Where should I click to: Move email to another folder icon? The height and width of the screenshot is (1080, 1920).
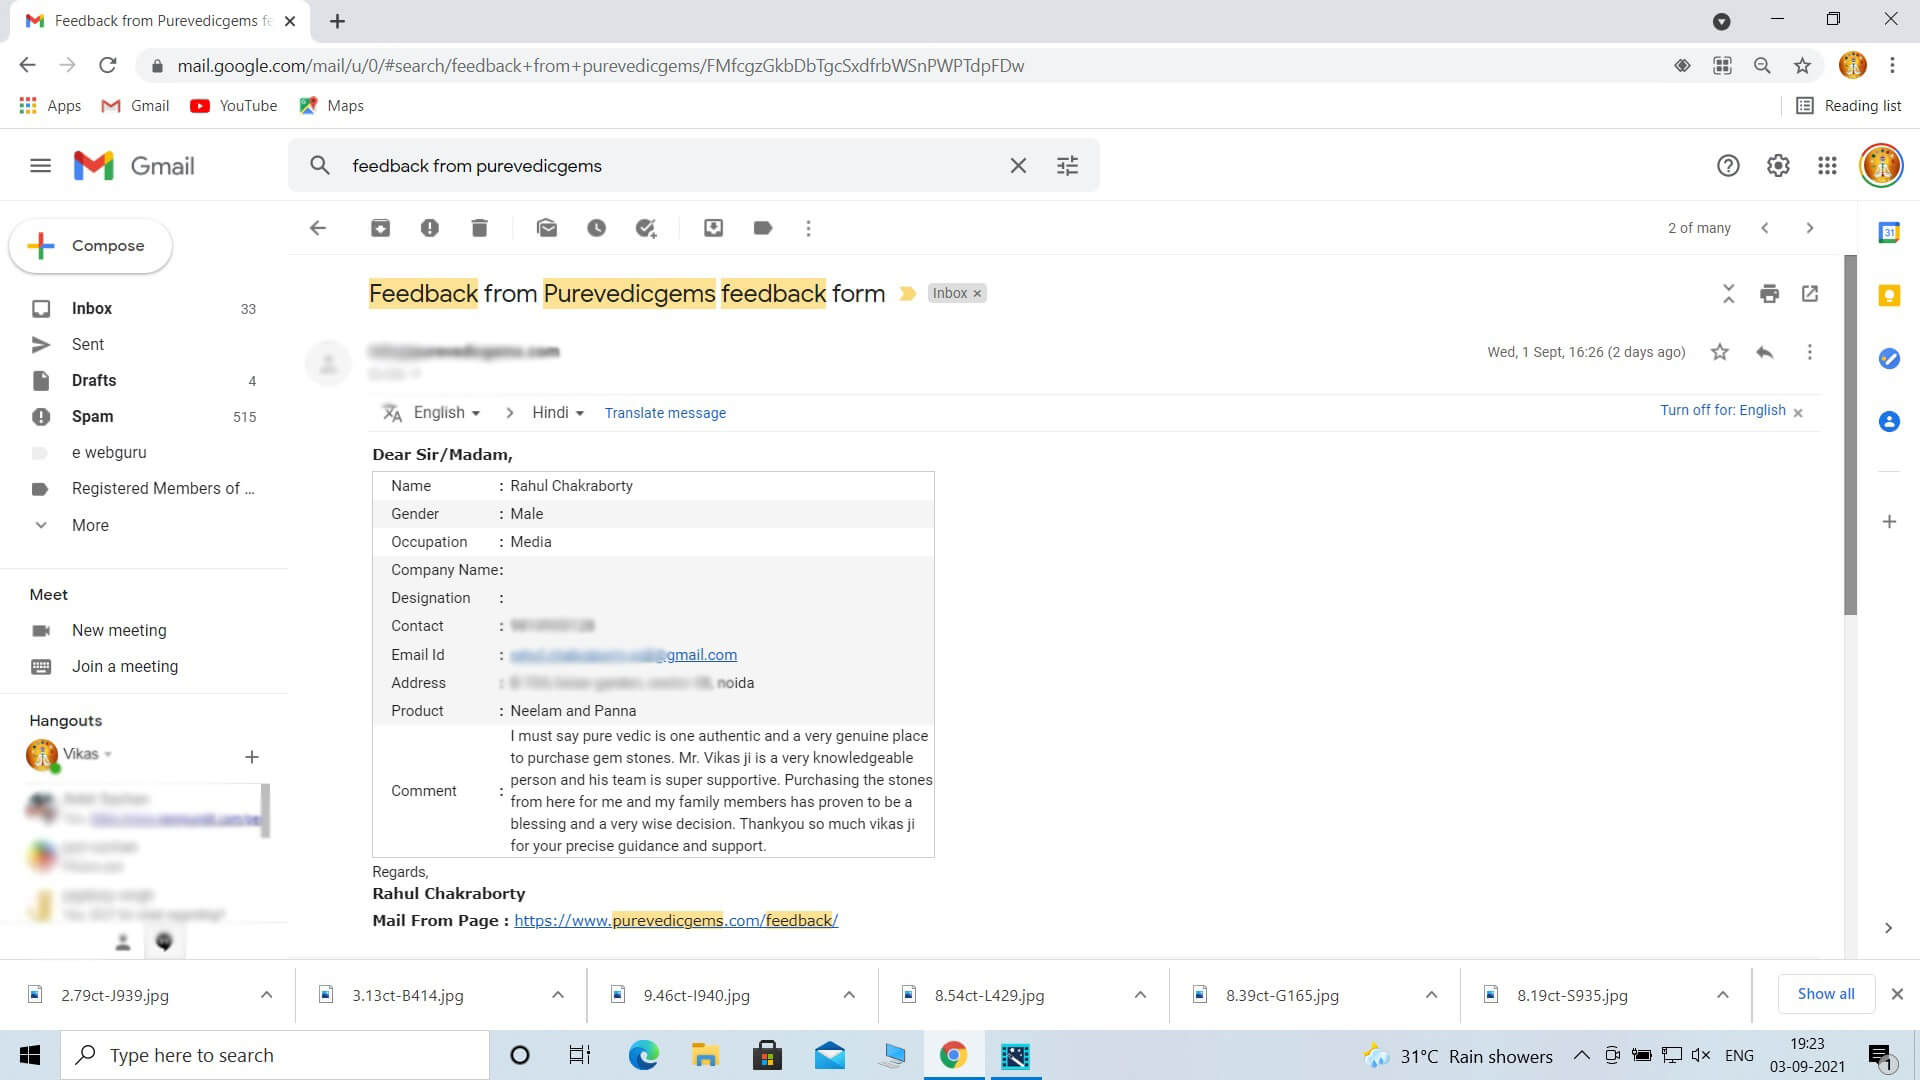713,228
